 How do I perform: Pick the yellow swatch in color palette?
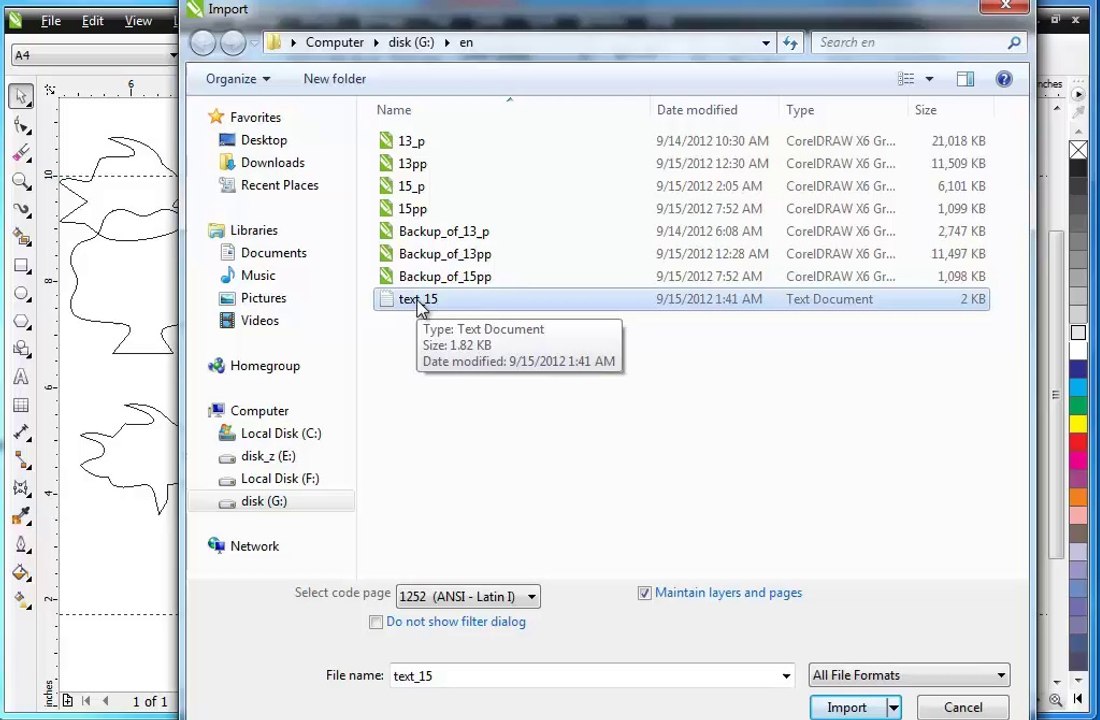click(x=1078, y=425)
